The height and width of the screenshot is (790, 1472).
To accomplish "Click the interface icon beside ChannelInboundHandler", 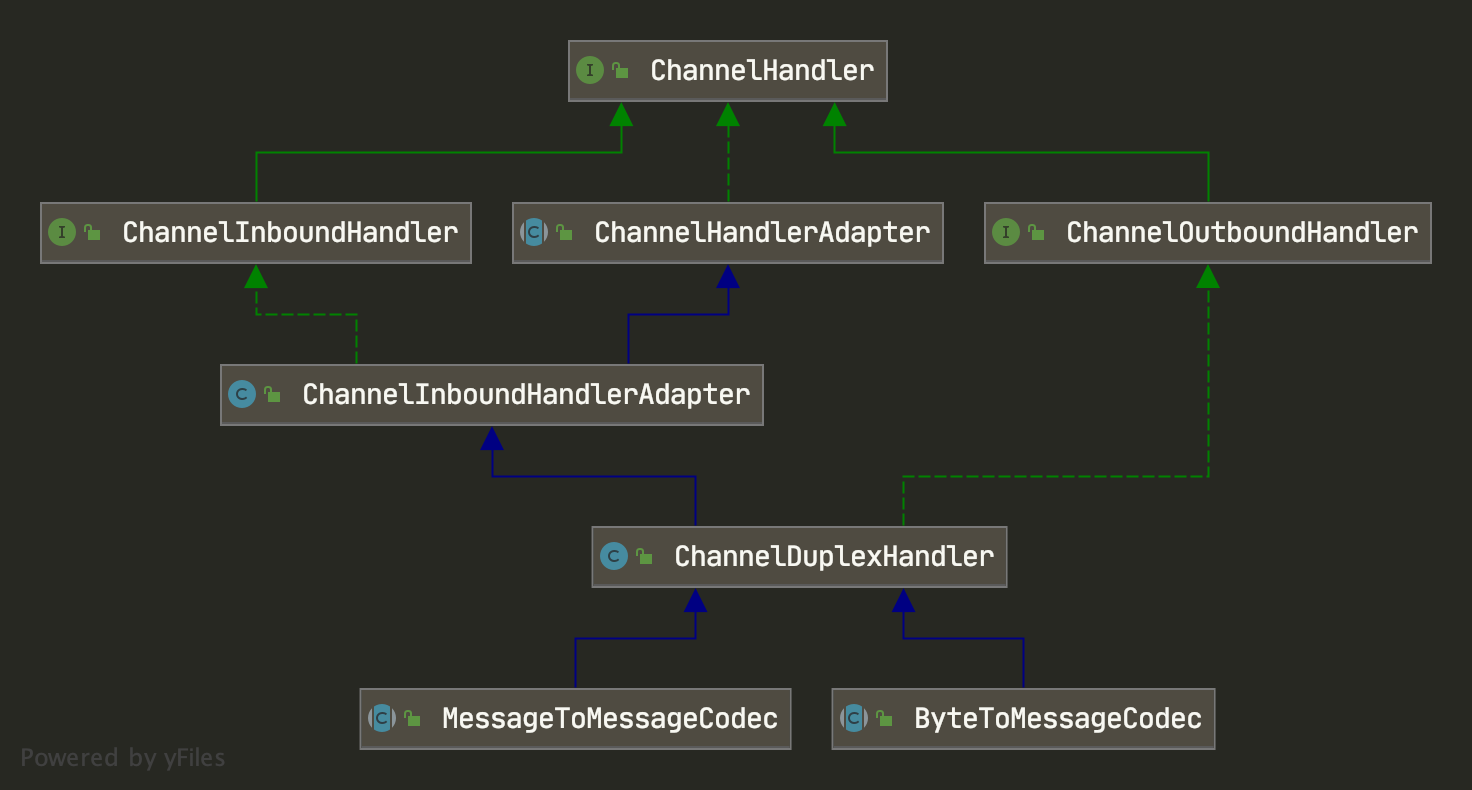I will pyautogui.click(x=62, y=233).
